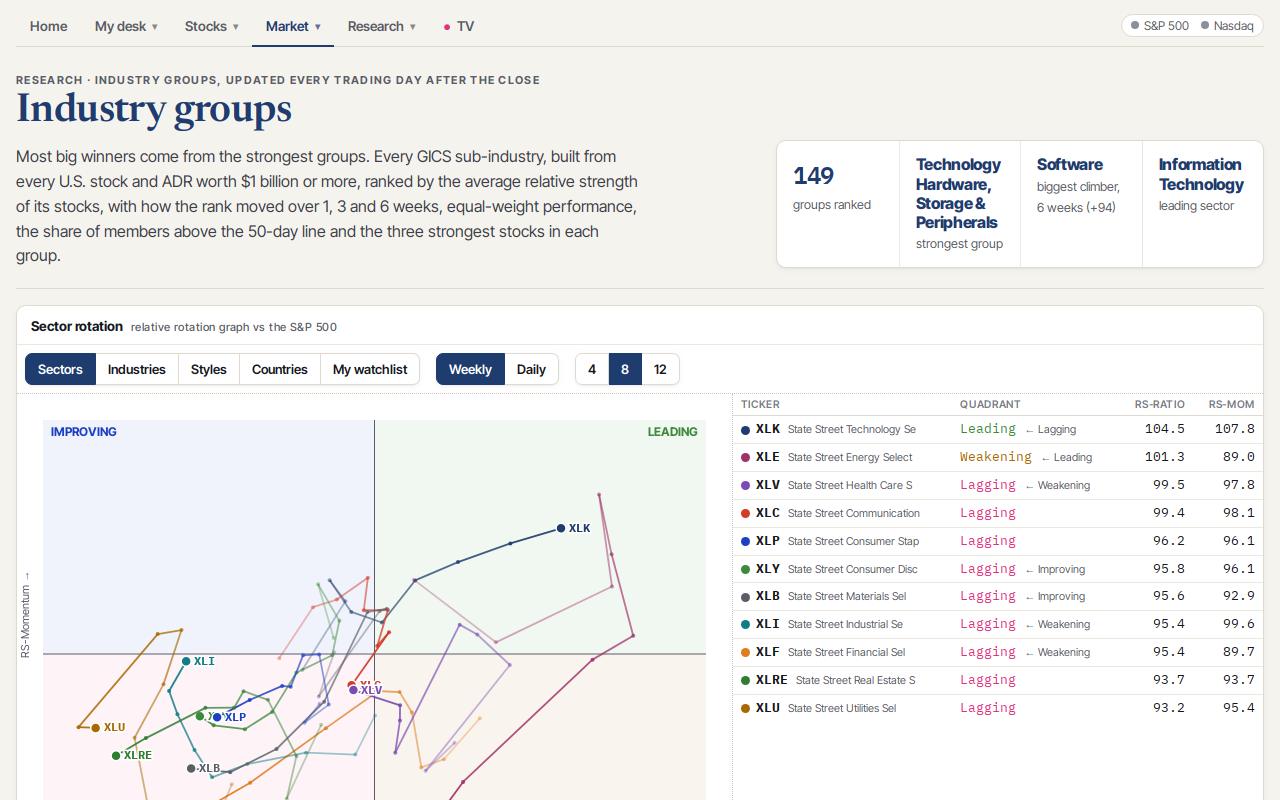Select the XLF ticker row

998,652
